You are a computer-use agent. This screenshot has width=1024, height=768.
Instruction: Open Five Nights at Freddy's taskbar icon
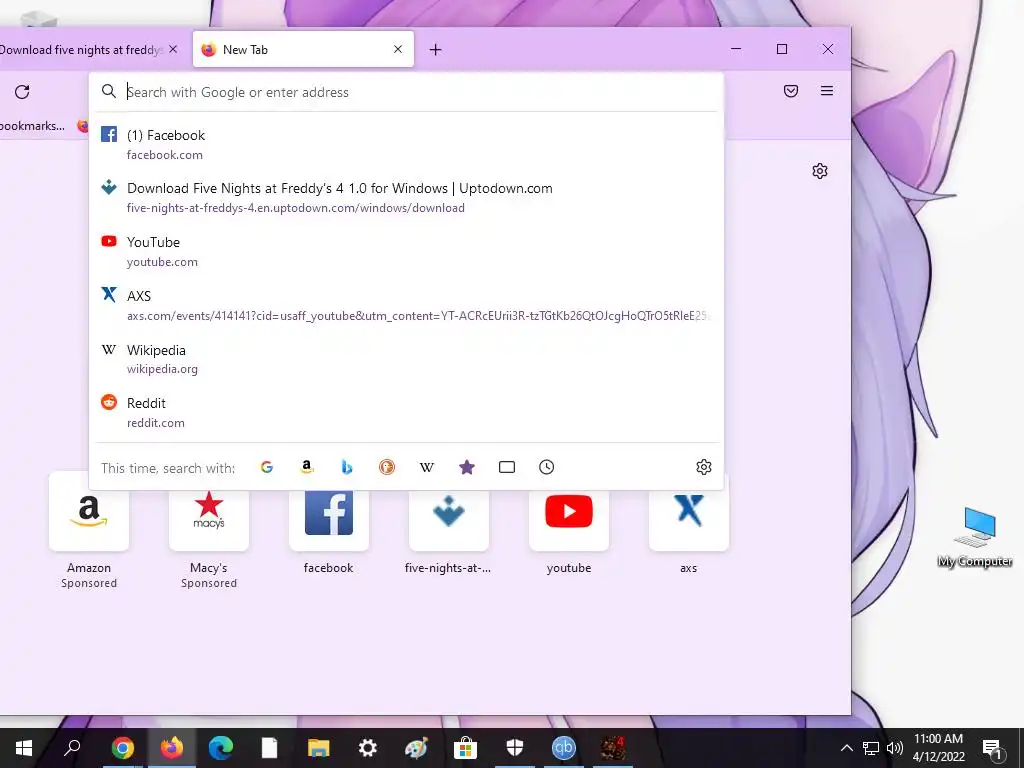point(613,748)
